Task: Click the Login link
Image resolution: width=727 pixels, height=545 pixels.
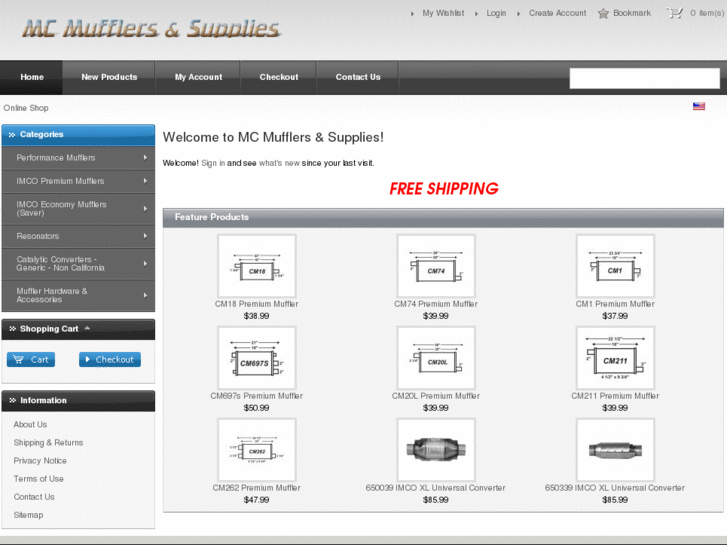Action: [496, 13]
